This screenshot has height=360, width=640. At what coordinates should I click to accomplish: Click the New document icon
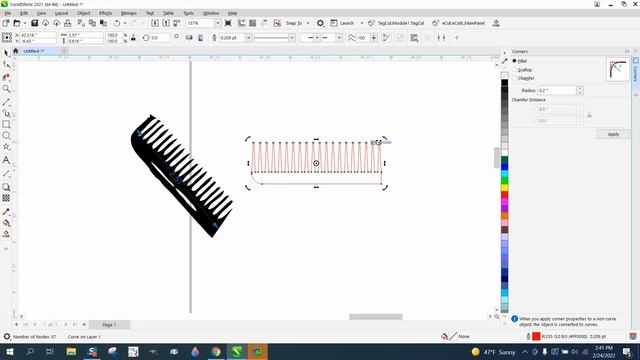click(x=6, y=23)
